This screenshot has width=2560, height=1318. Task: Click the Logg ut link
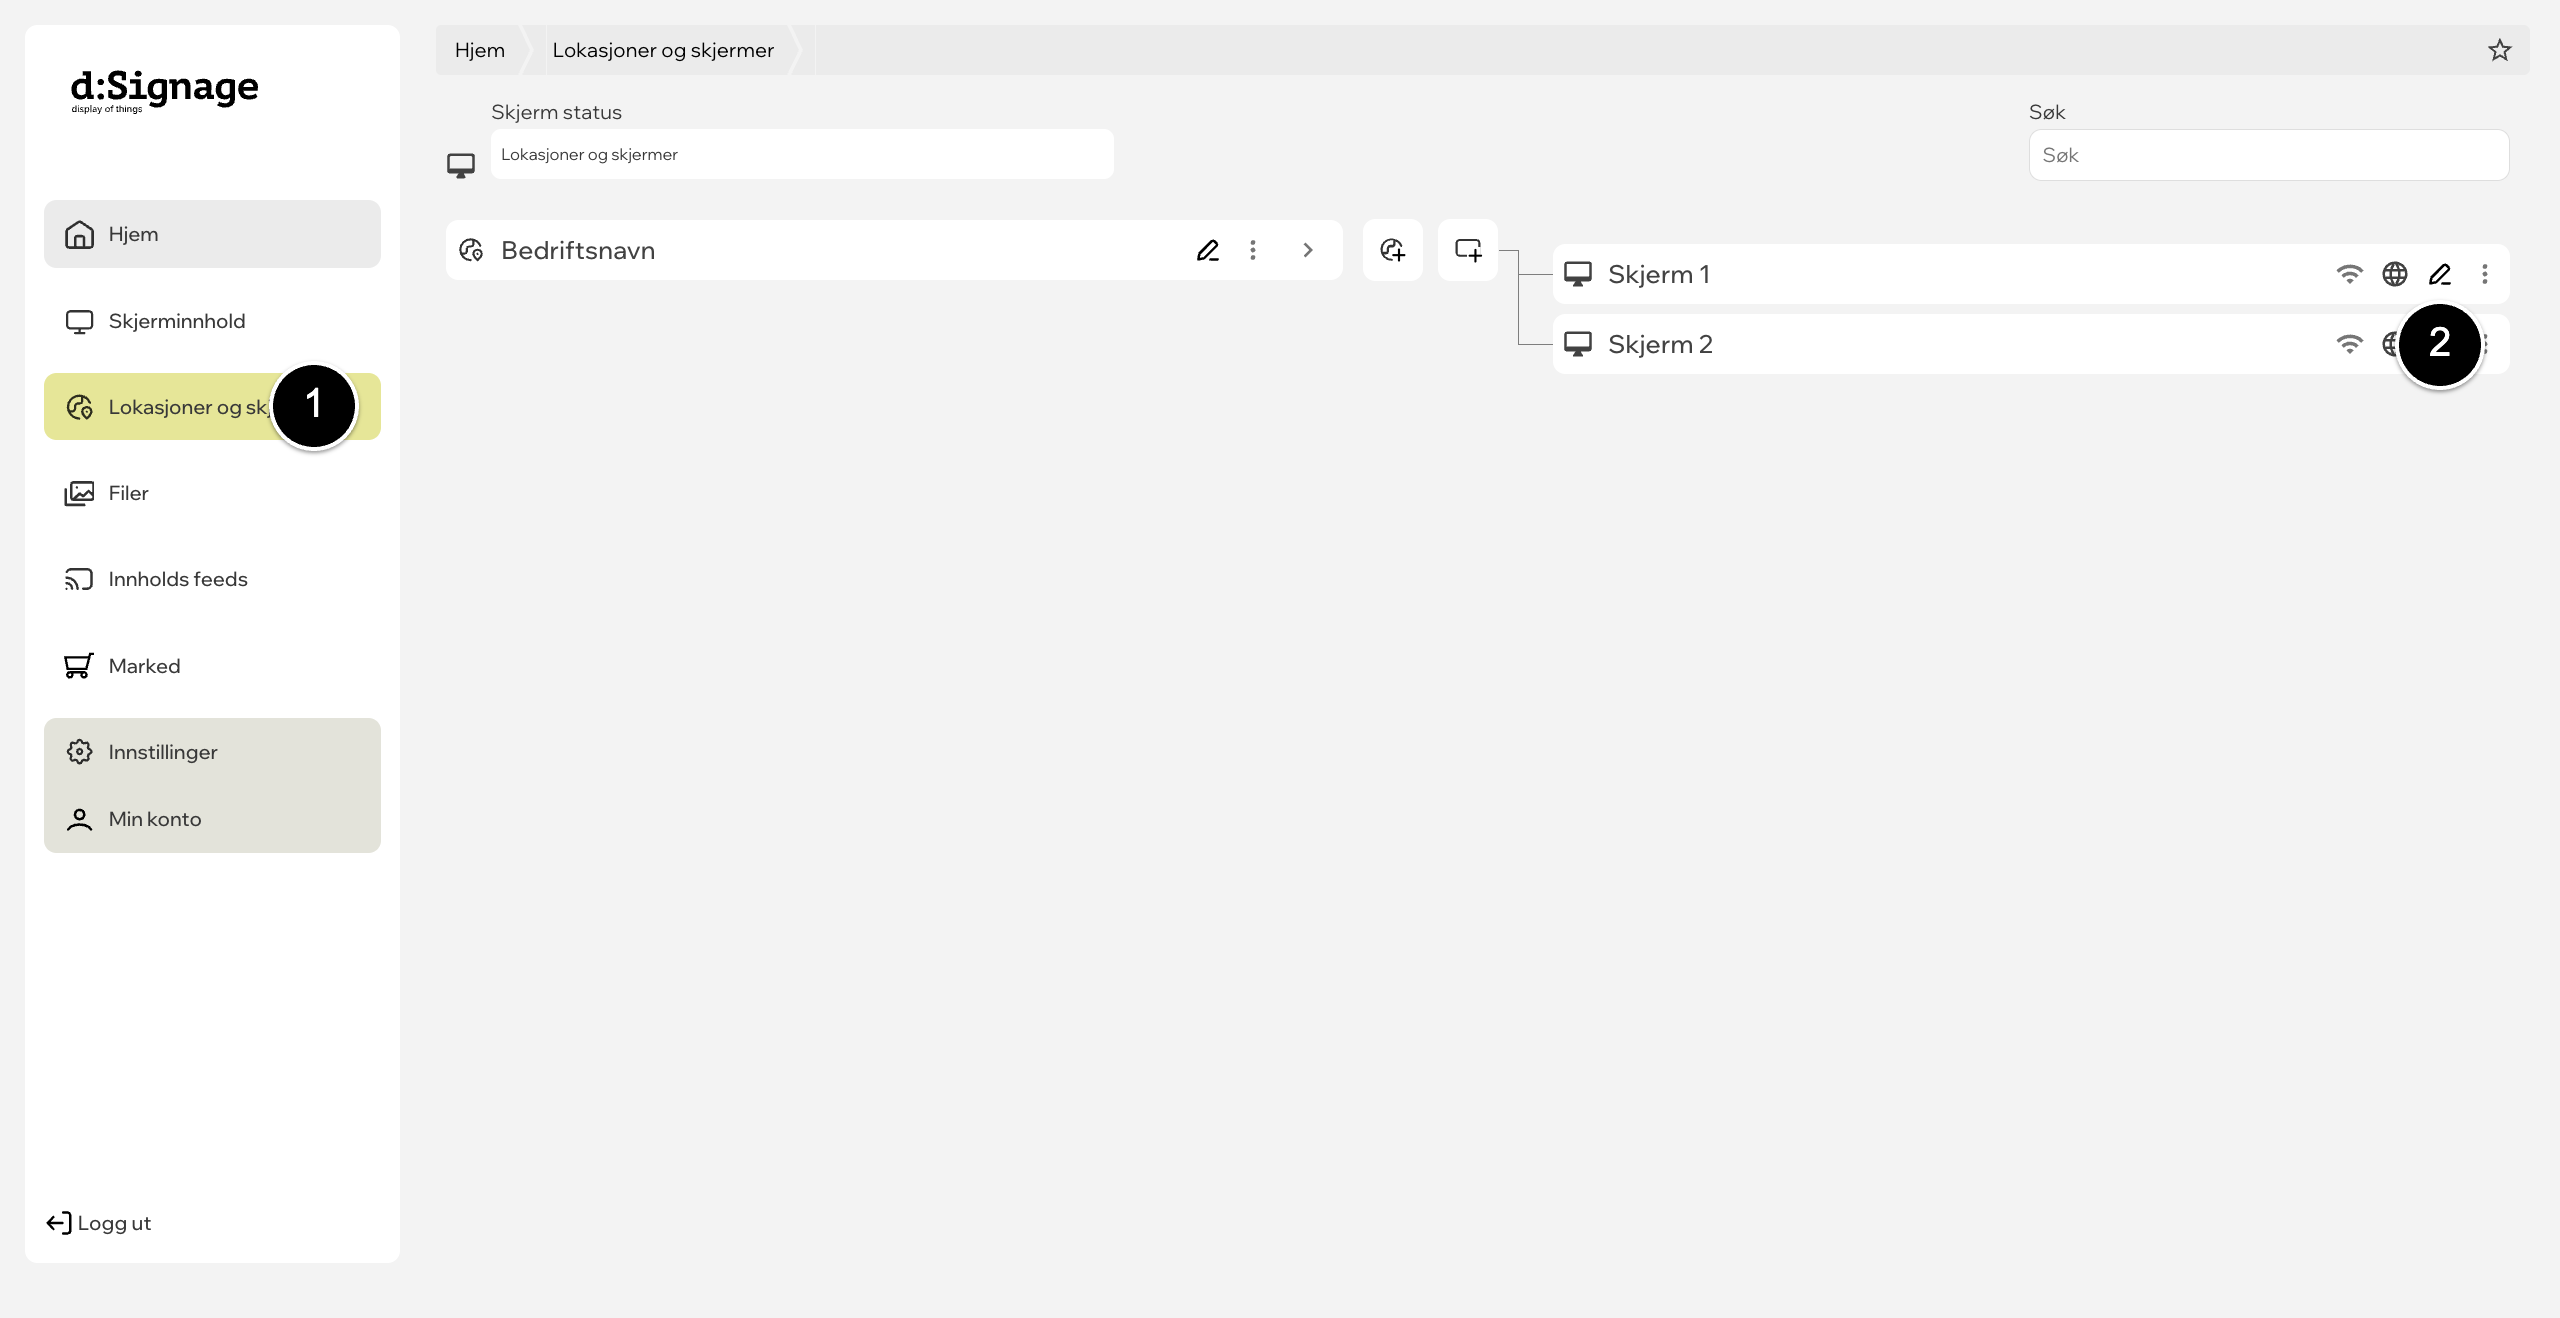[x=99, y=1223]
